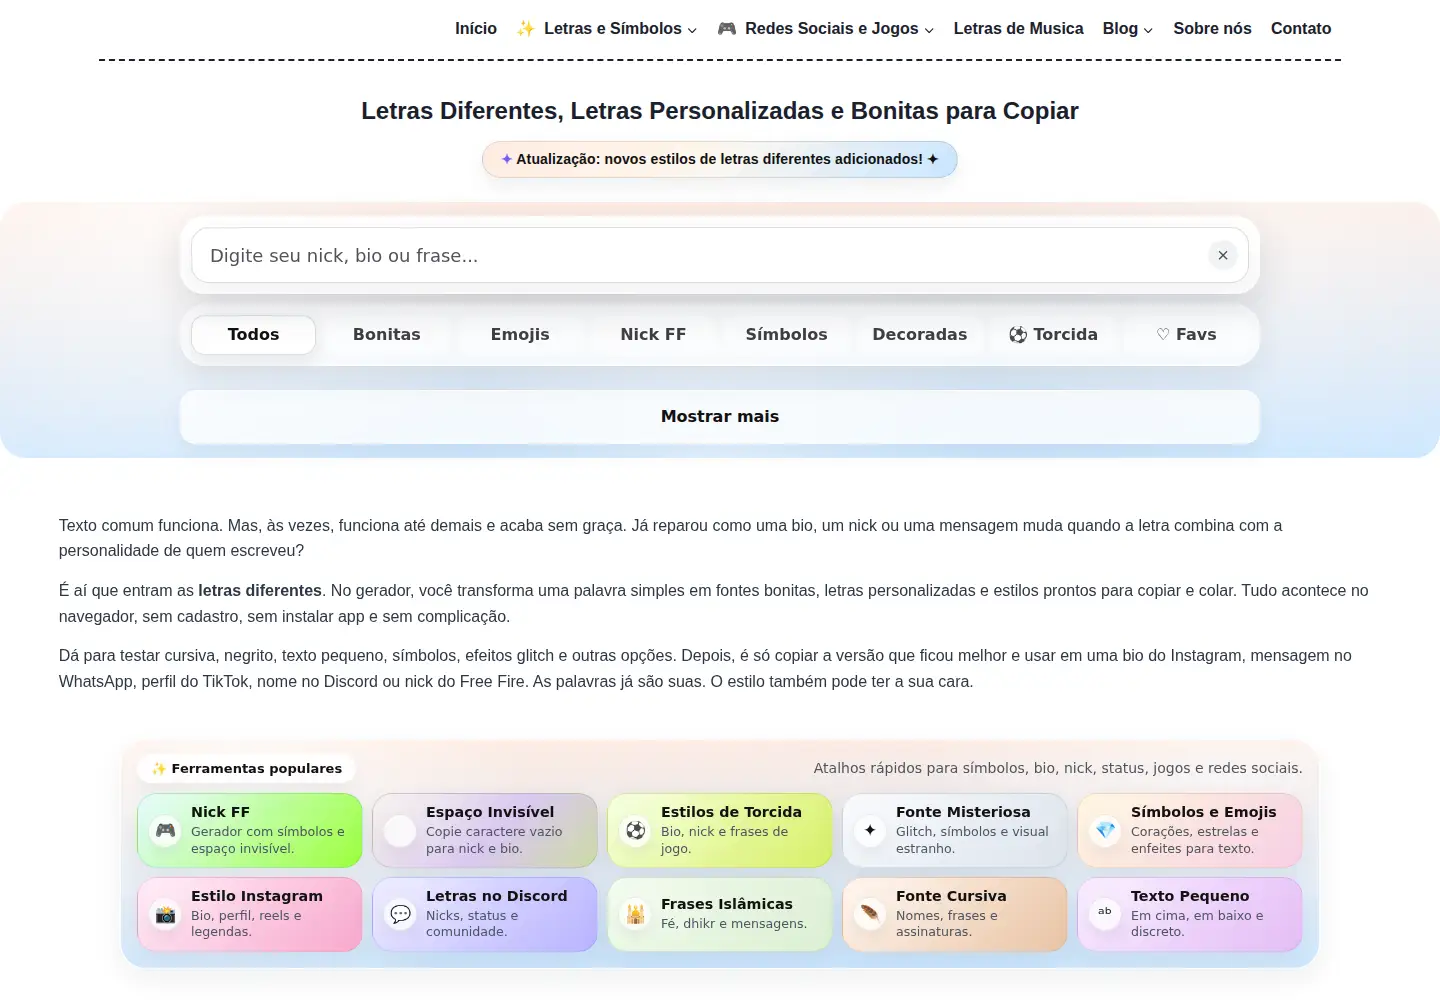The width and height of the screenshot is (1440, 1000).
Task: Select the Bonitas filter tab
Action: (x=387, y=334)
